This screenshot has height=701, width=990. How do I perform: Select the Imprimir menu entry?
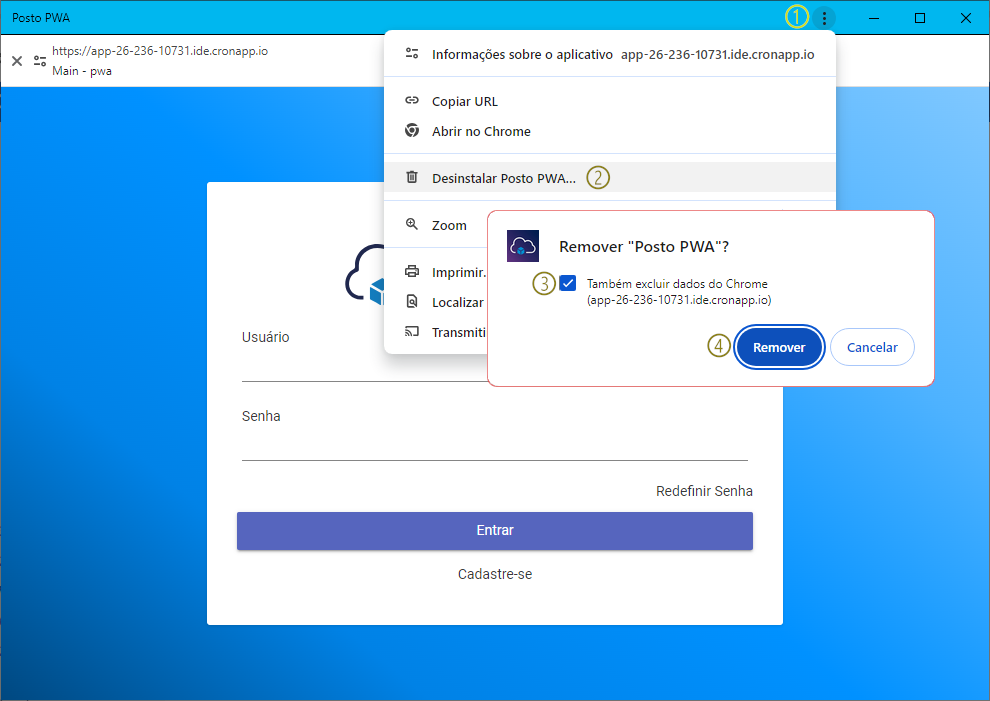click(436, 272)
